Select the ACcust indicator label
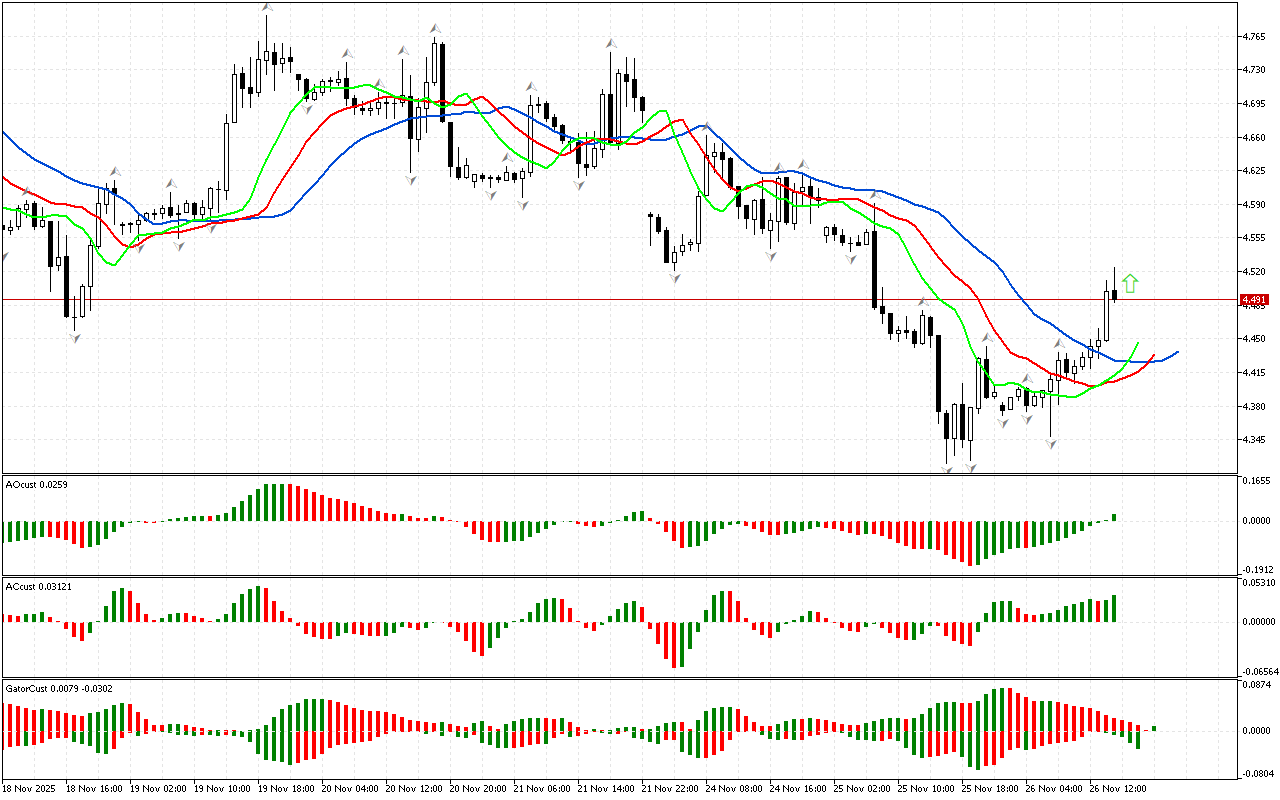This screenshot has height=800, width=1280. click(34, 585)
